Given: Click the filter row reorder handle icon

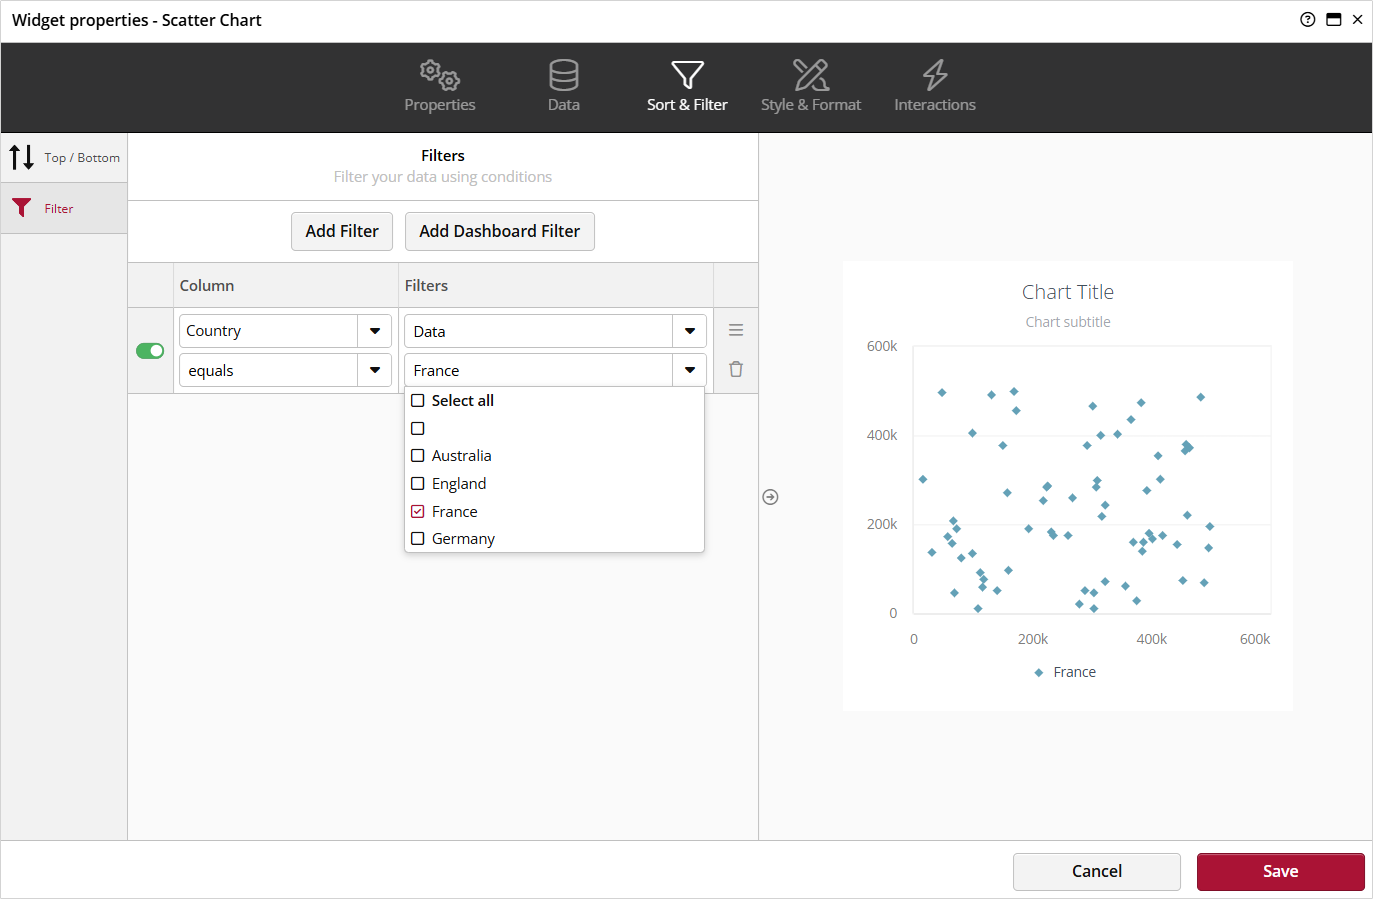Looking at the screenshot, I should pyautogui.click(x=736, y=330).
